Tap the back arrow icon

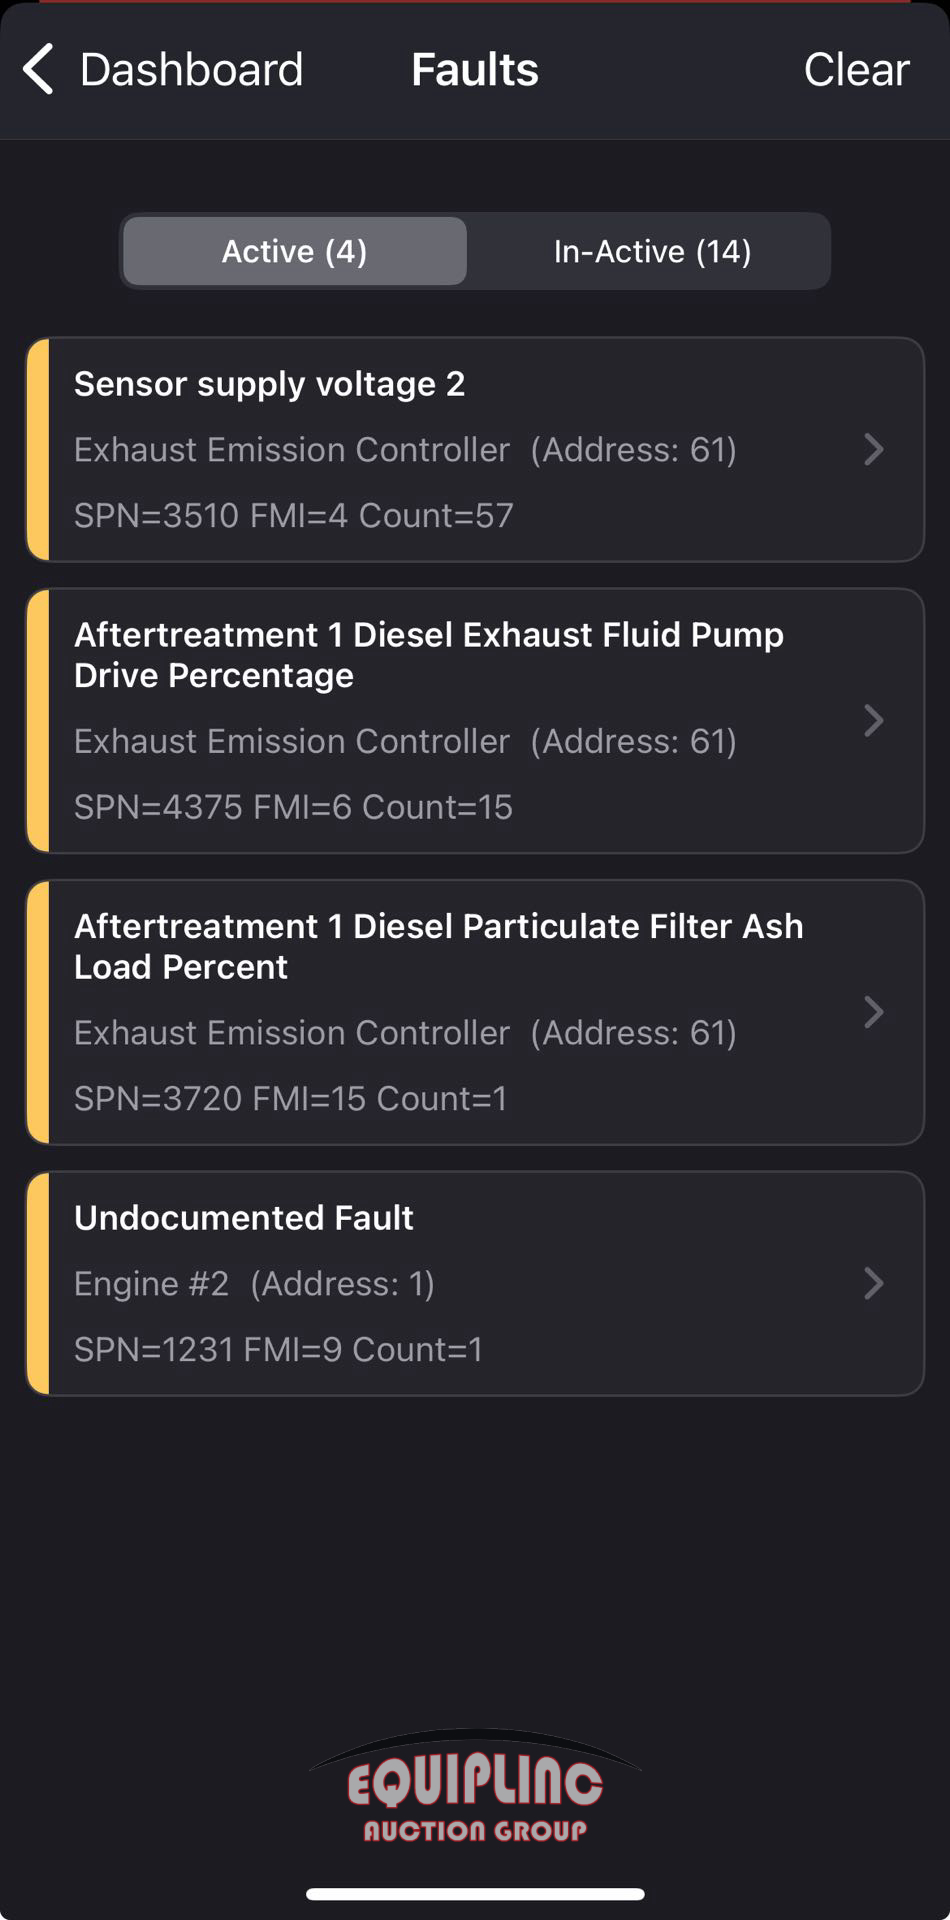(x=38, y=70)
